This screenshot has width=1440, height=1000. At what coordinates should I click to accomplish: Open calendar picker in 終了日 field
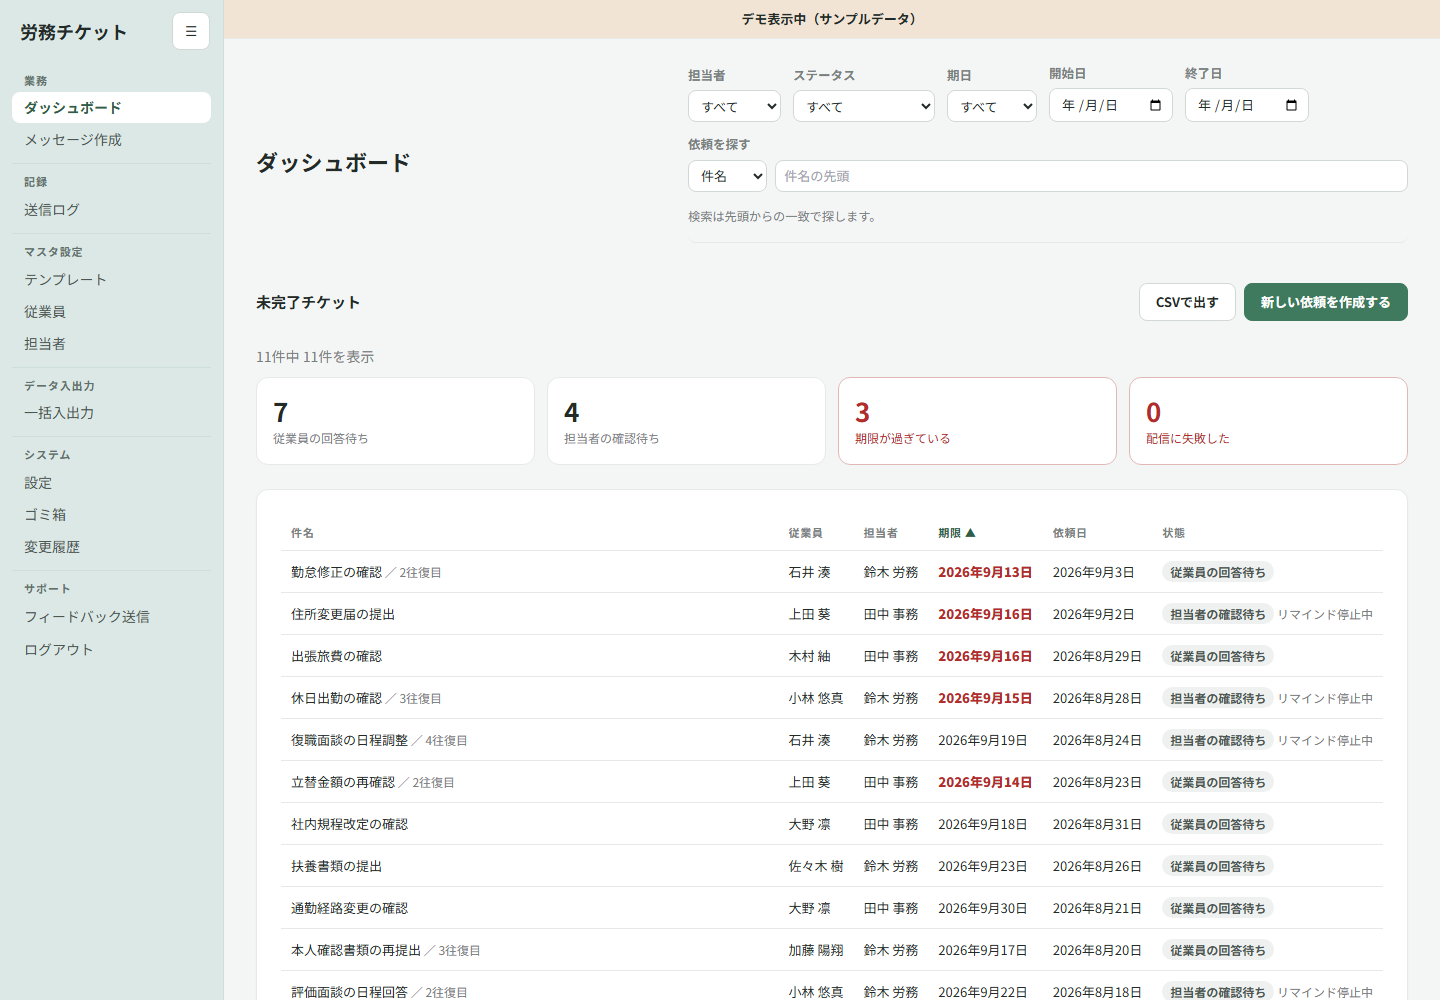coord(1291,105)
